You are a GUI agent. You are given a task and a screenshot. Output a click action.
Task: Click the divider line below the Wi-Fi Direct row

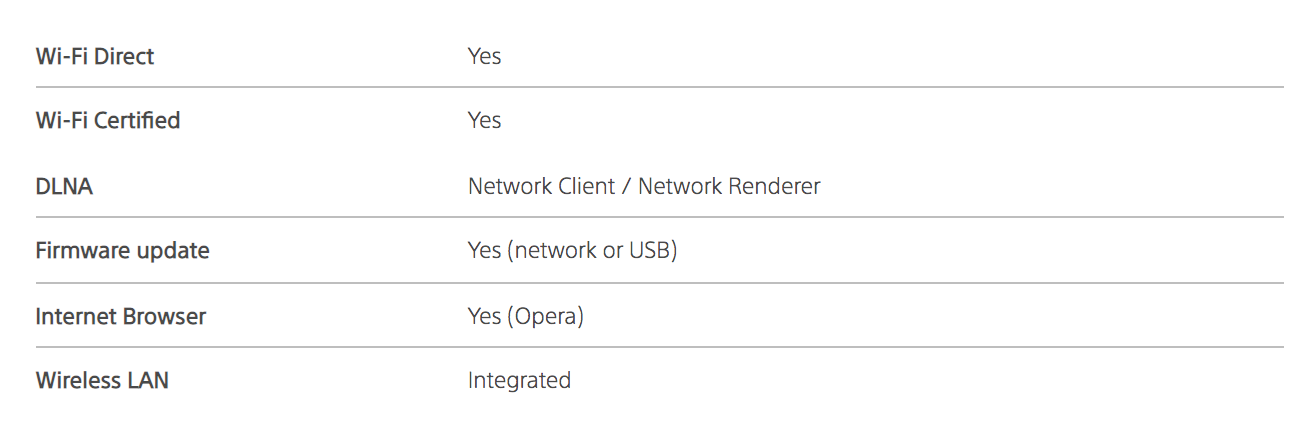(x=660, y=87)
